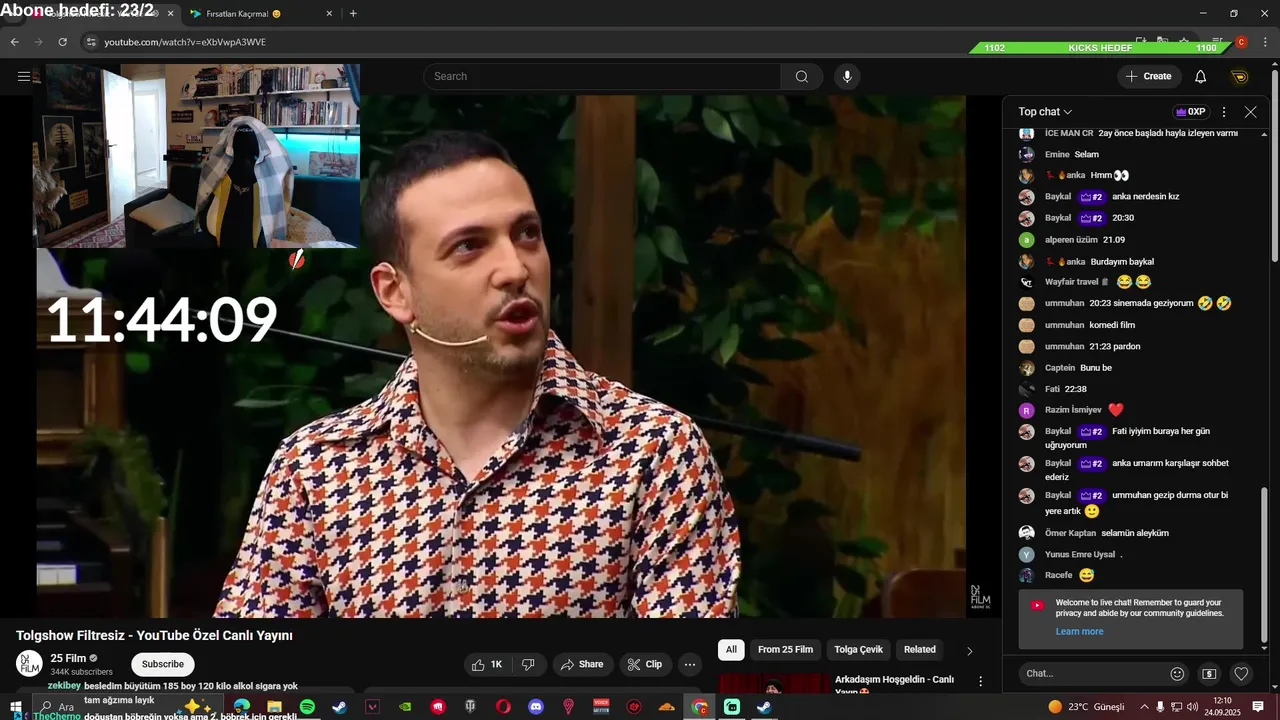
Task: Like the video with thumbs up
Action: 487,664
